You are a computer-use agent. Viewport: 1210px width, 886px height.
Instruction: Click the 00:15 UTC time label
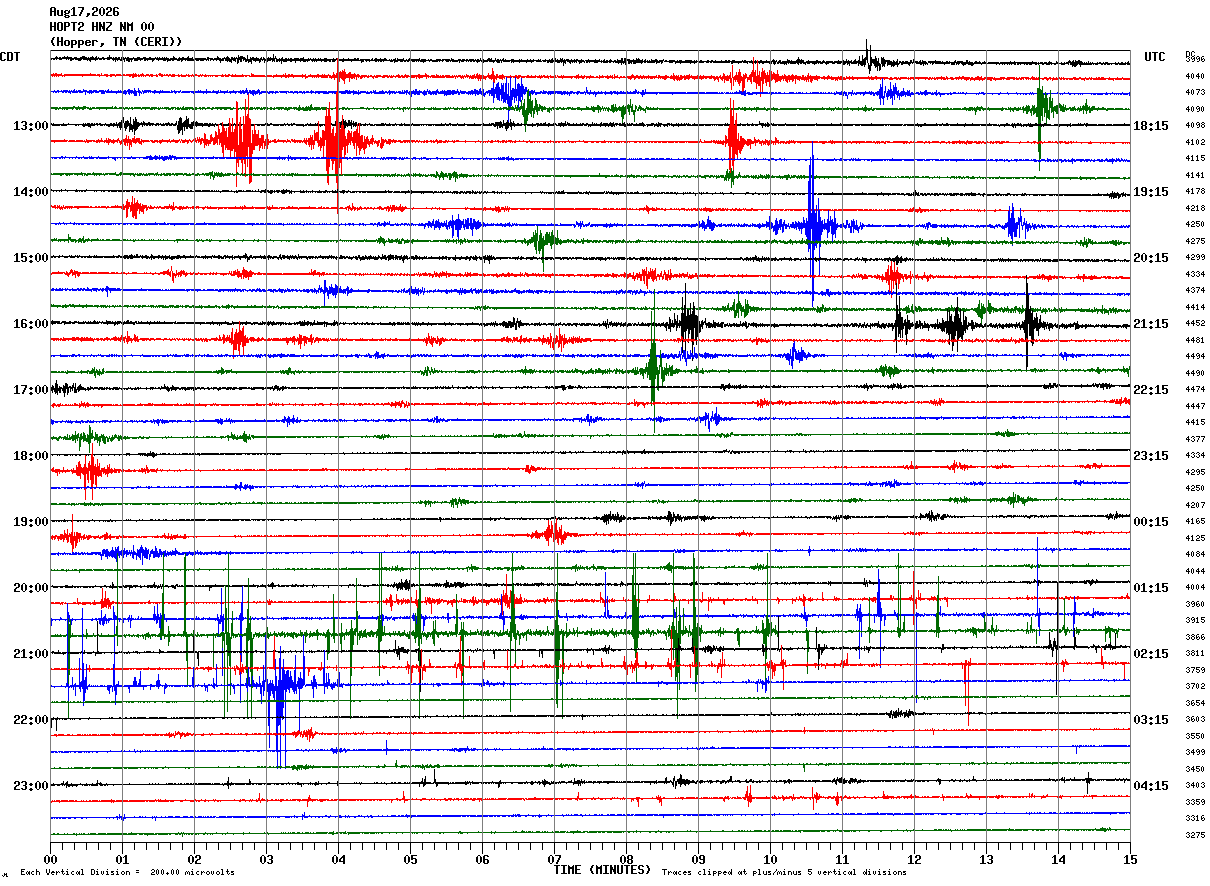coord(1151,522)
